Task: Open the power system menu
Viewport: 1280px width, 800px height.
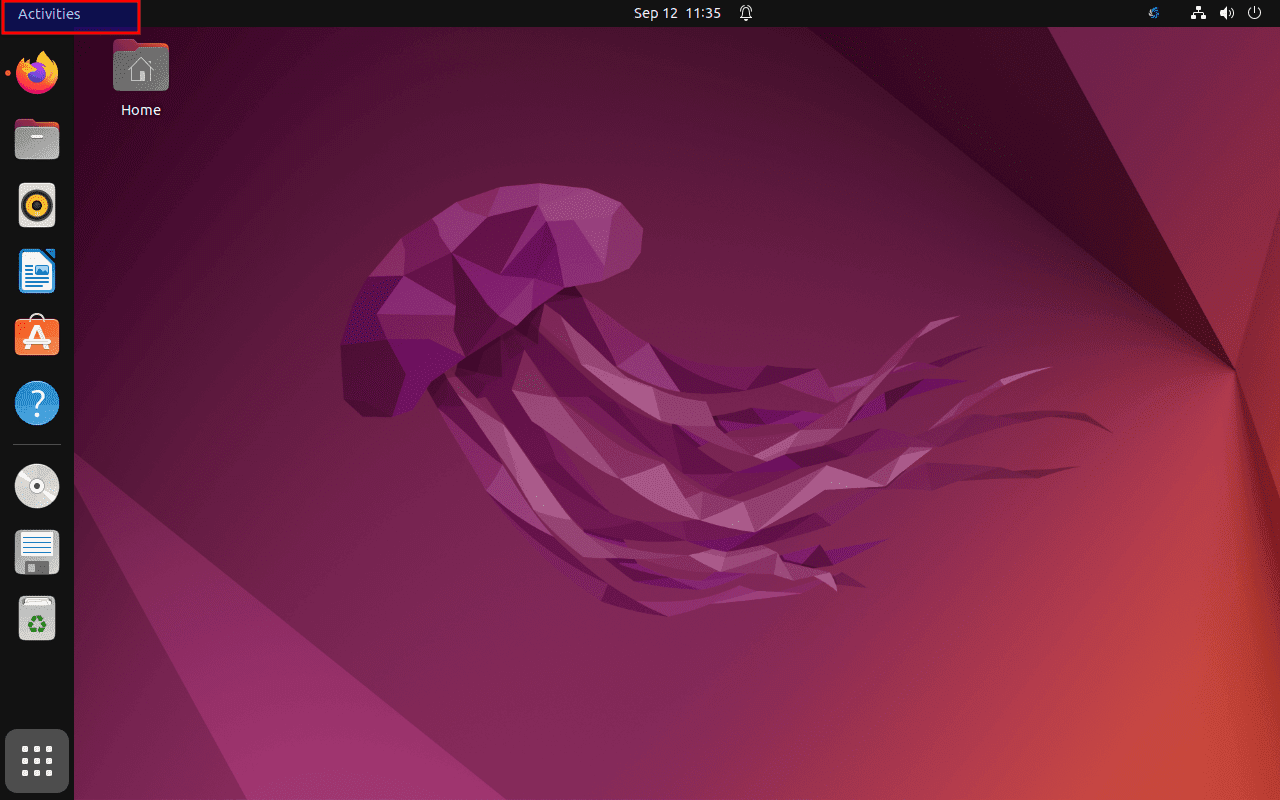Action: coord(1255,14)
